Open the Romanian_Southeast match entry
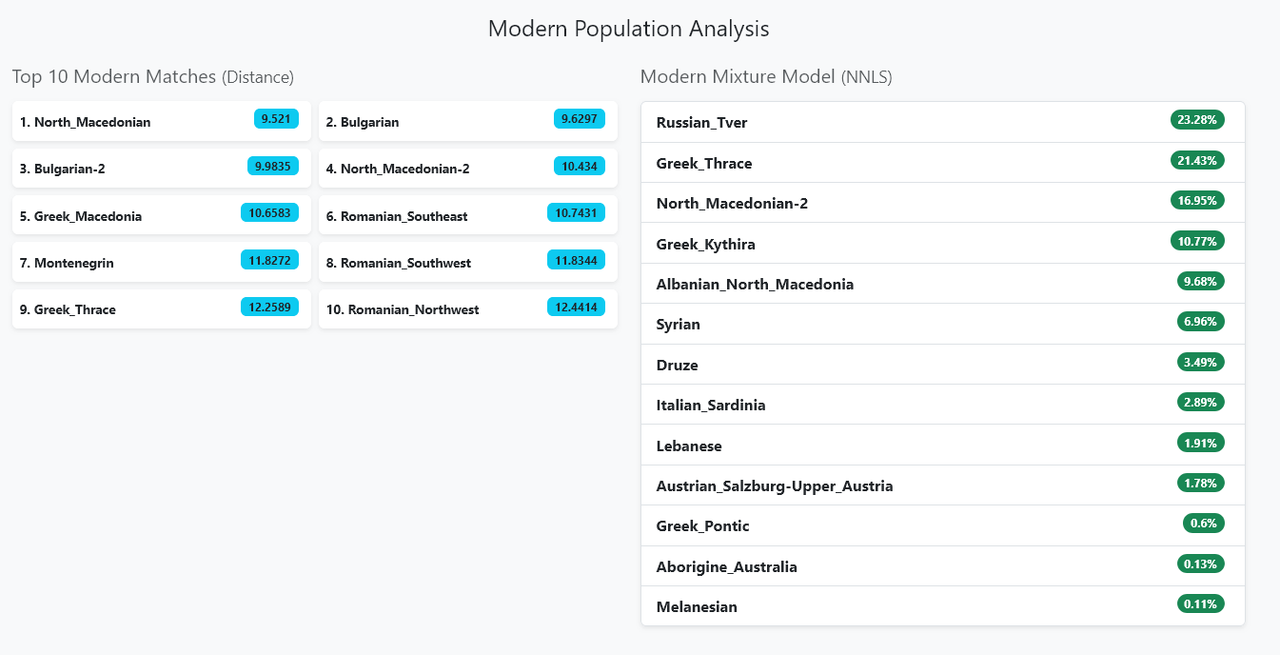This screenshot has width=1280, height=655. pyautogui.click(x=467, y=216)
